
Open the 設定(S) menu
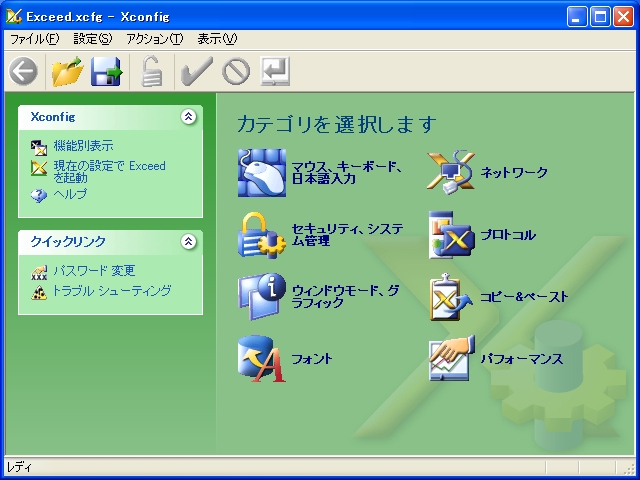(x=93, y=39)
